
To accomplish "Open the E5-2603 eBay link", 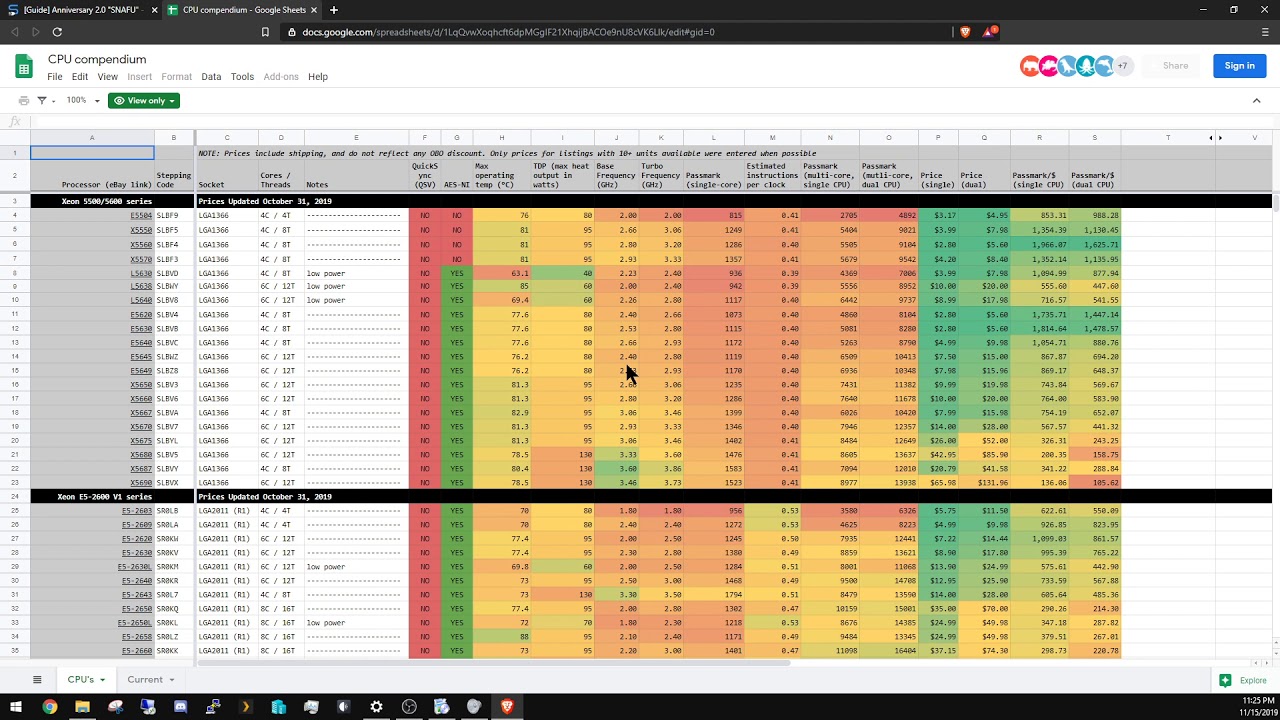I will (x=136, y=511).
